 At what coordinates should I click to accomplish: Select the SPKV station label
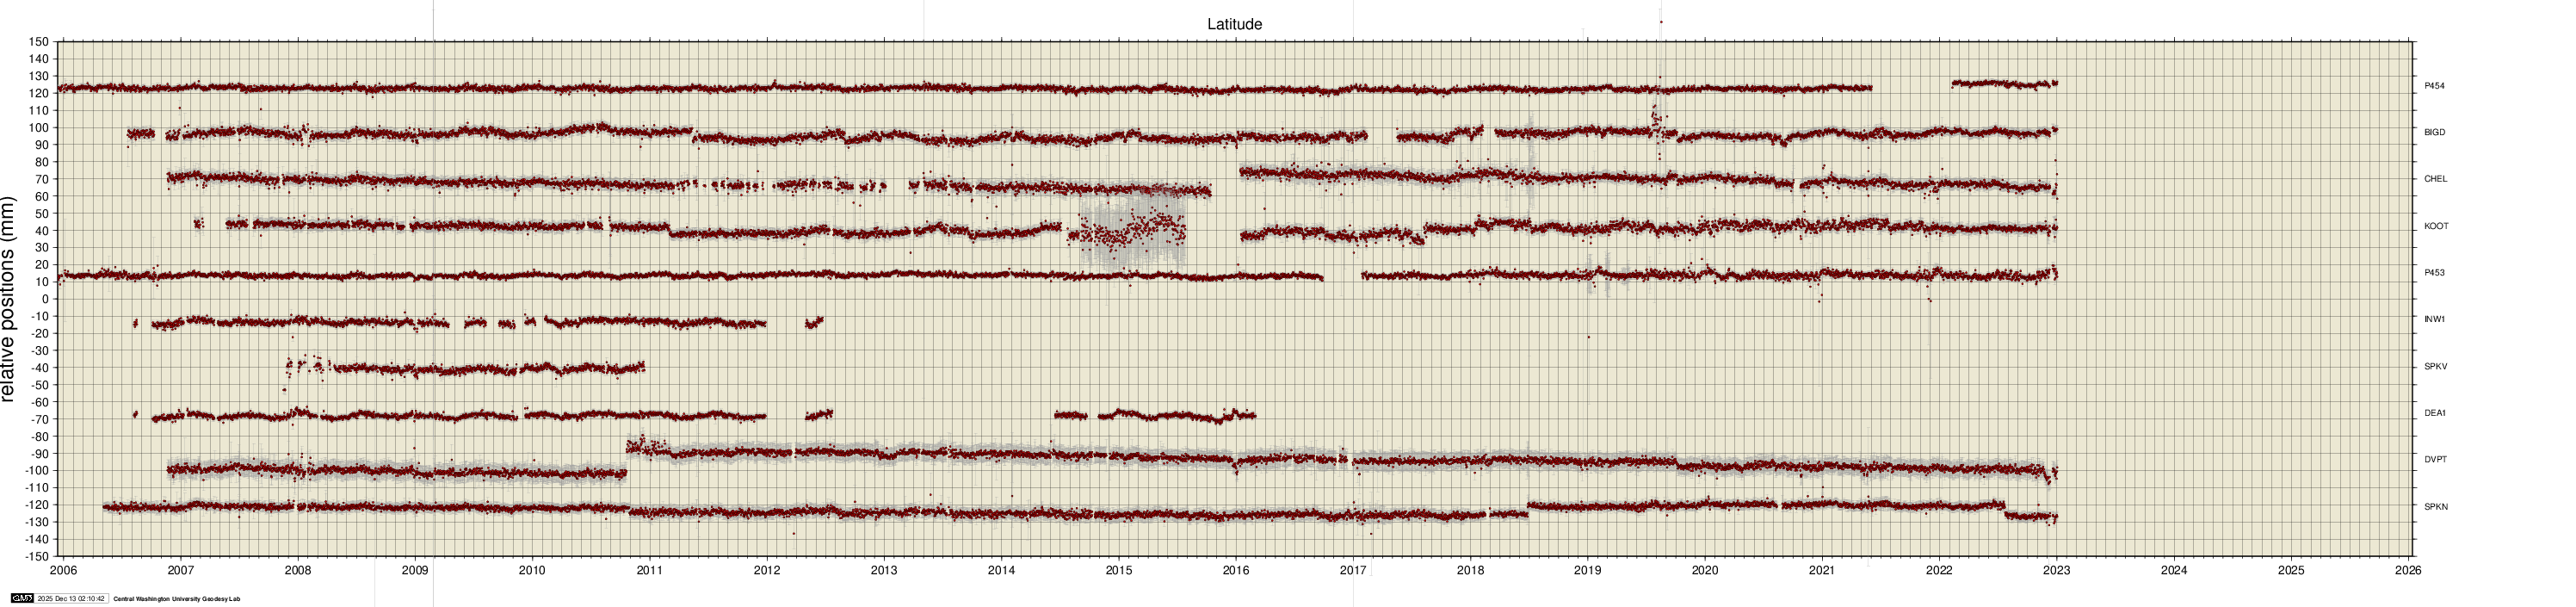point(2435,366)
